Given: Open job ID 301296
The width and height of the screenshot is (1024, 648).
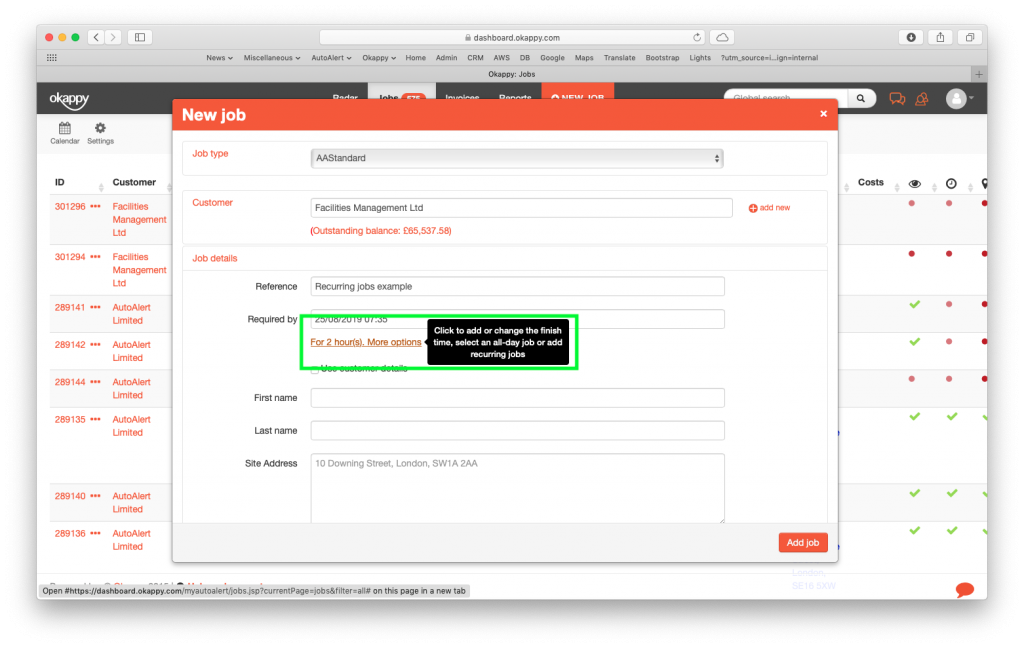Looking at the screenshot, I should (x=70, y=206).
